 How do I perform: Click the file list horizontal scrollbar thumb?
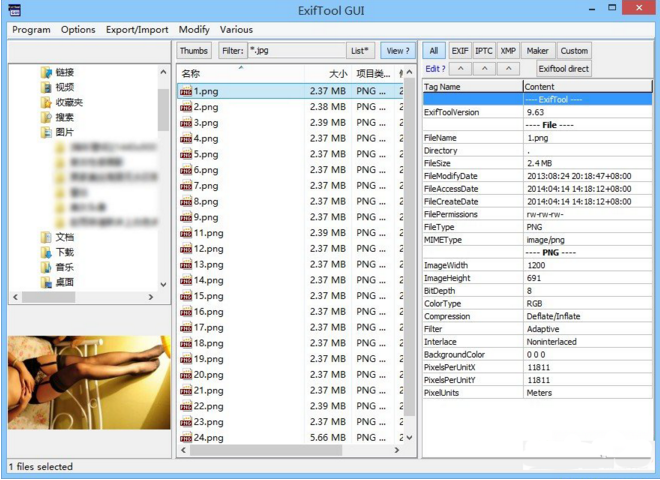pyautogui.click(x=266, y=450)
